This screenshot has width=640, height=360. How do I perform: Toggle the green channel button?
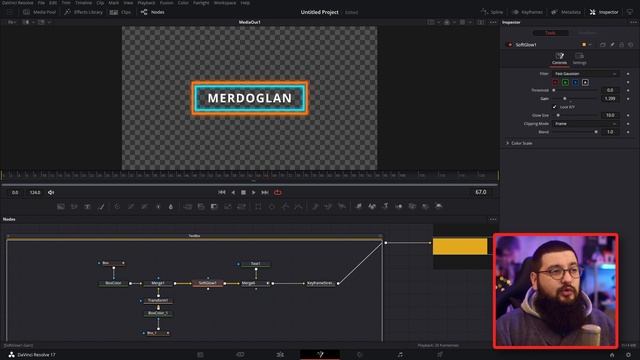[x=565, y=82]
